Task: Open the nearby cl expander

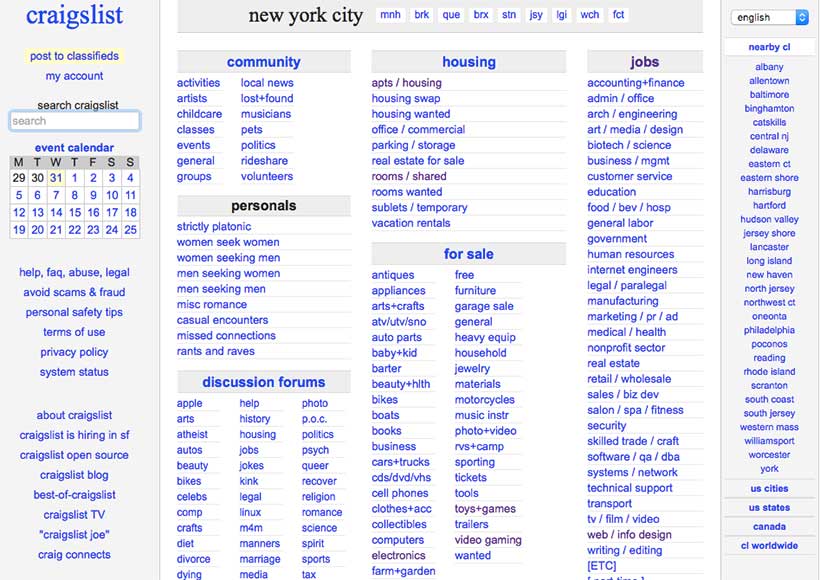Action: (x=769, y=47)
